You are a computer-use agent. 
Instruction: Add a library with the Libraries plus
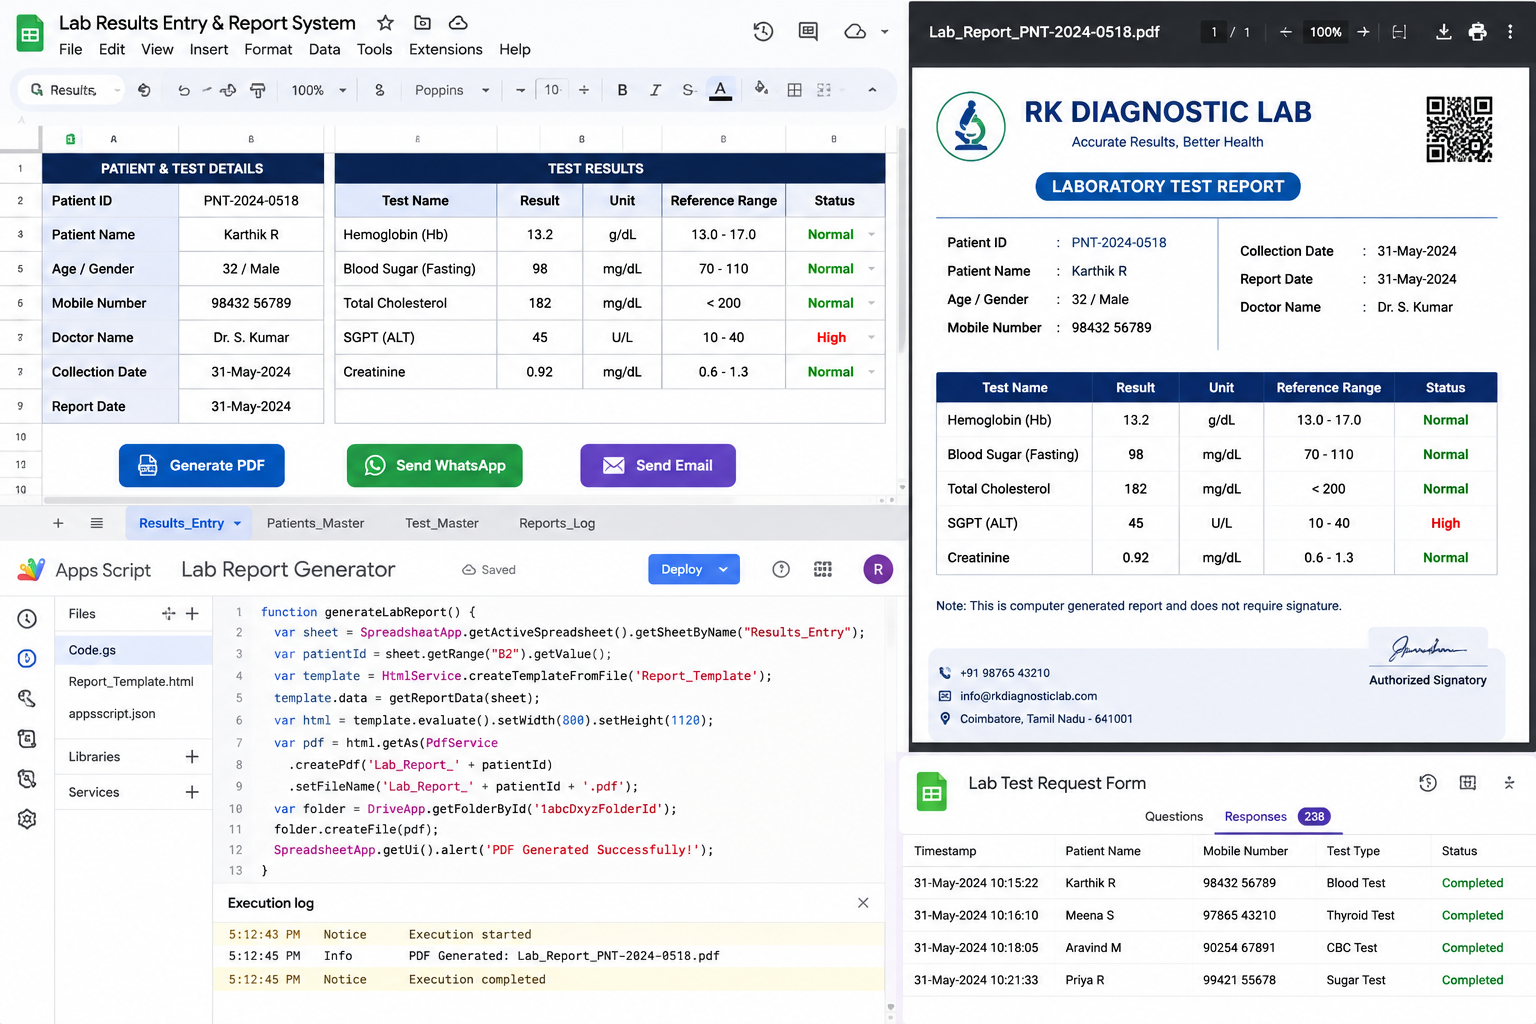click(x=192, y=757)
